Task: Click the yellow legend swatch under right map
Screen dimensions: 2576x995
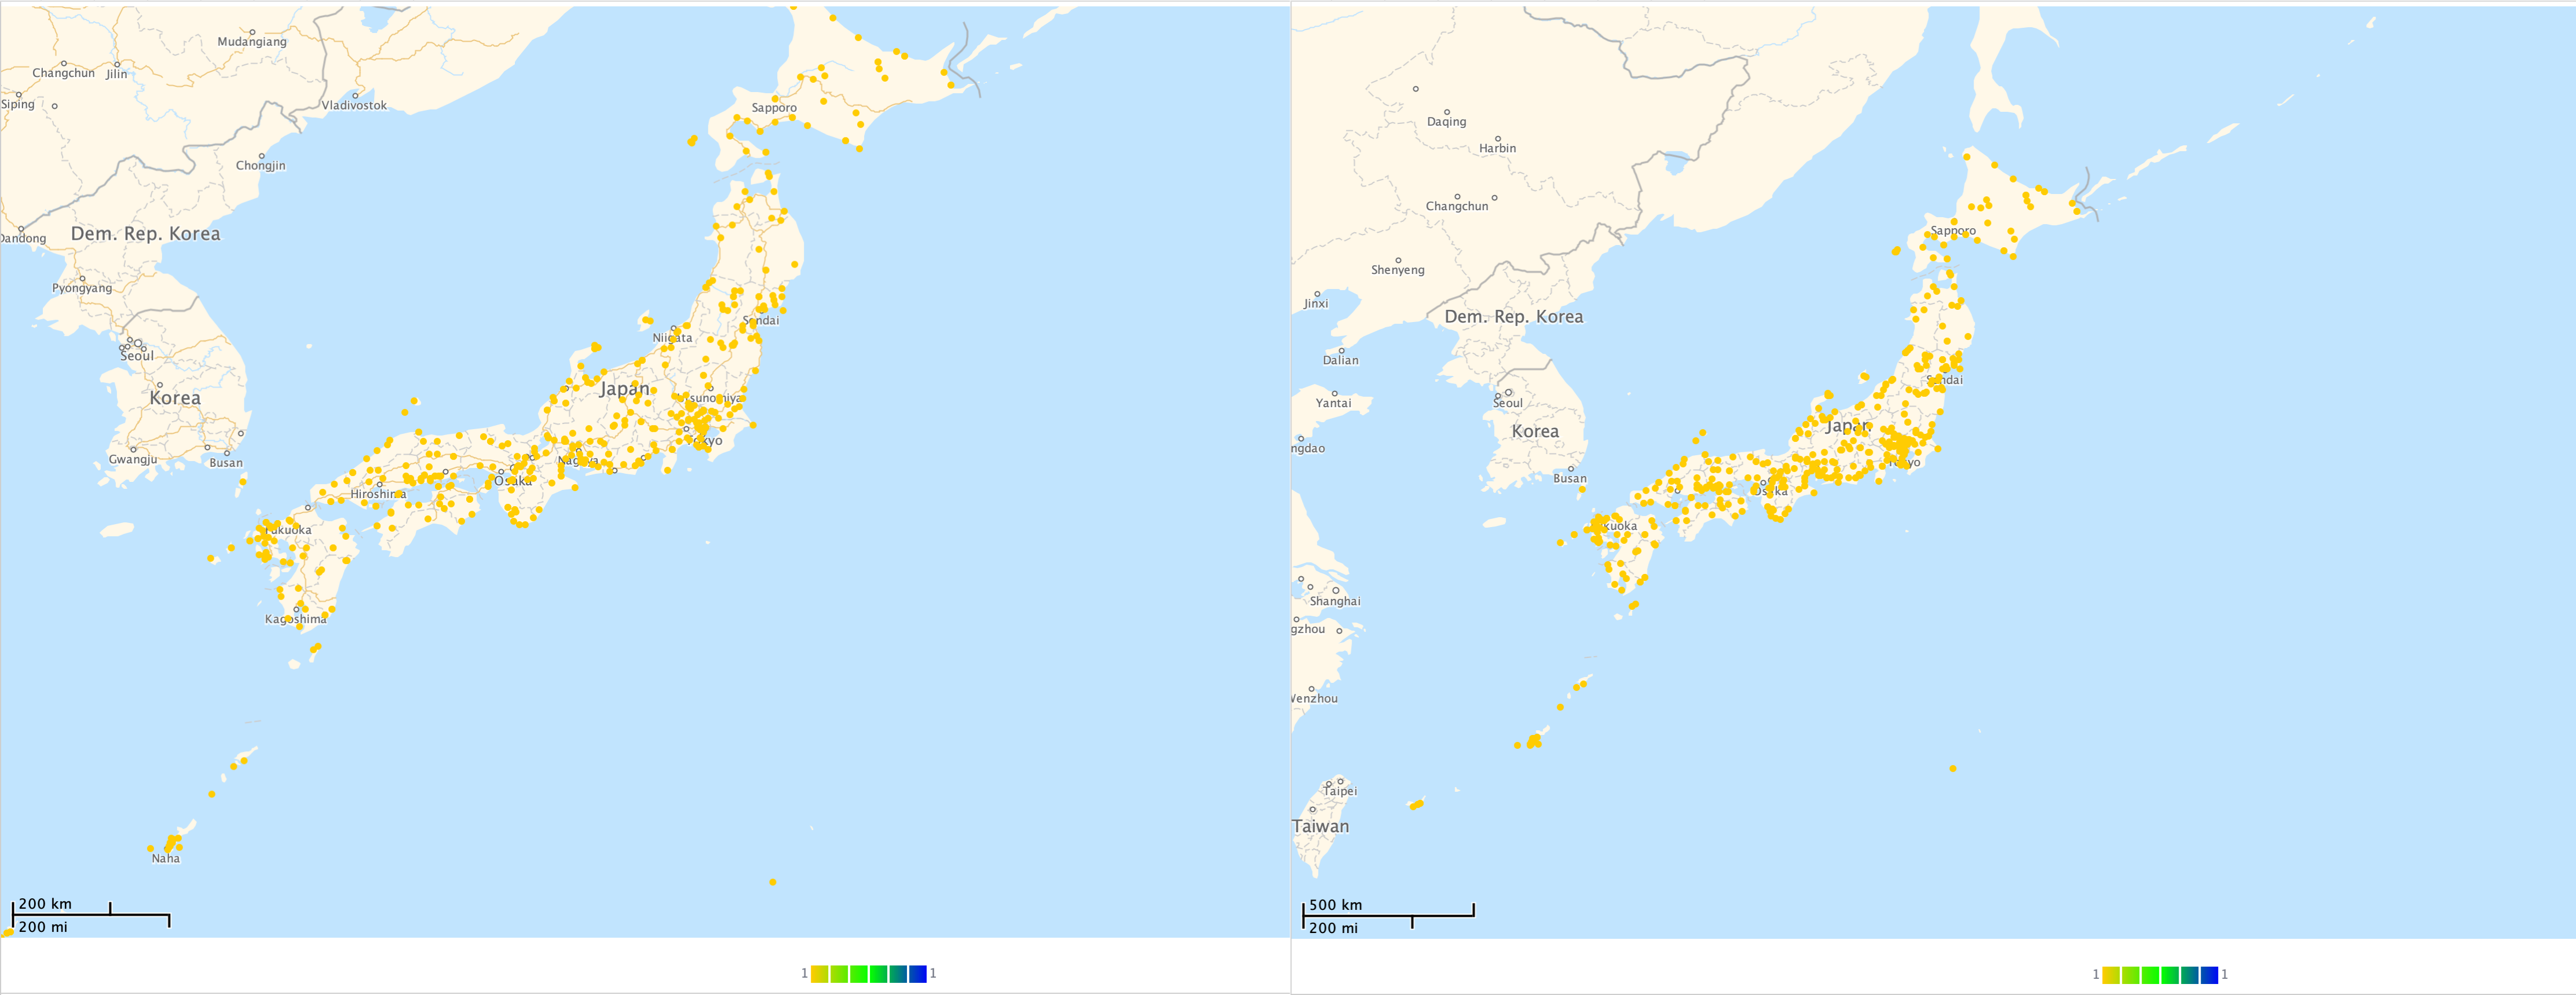Action: pyautogui.click(x=2111, y=975)
